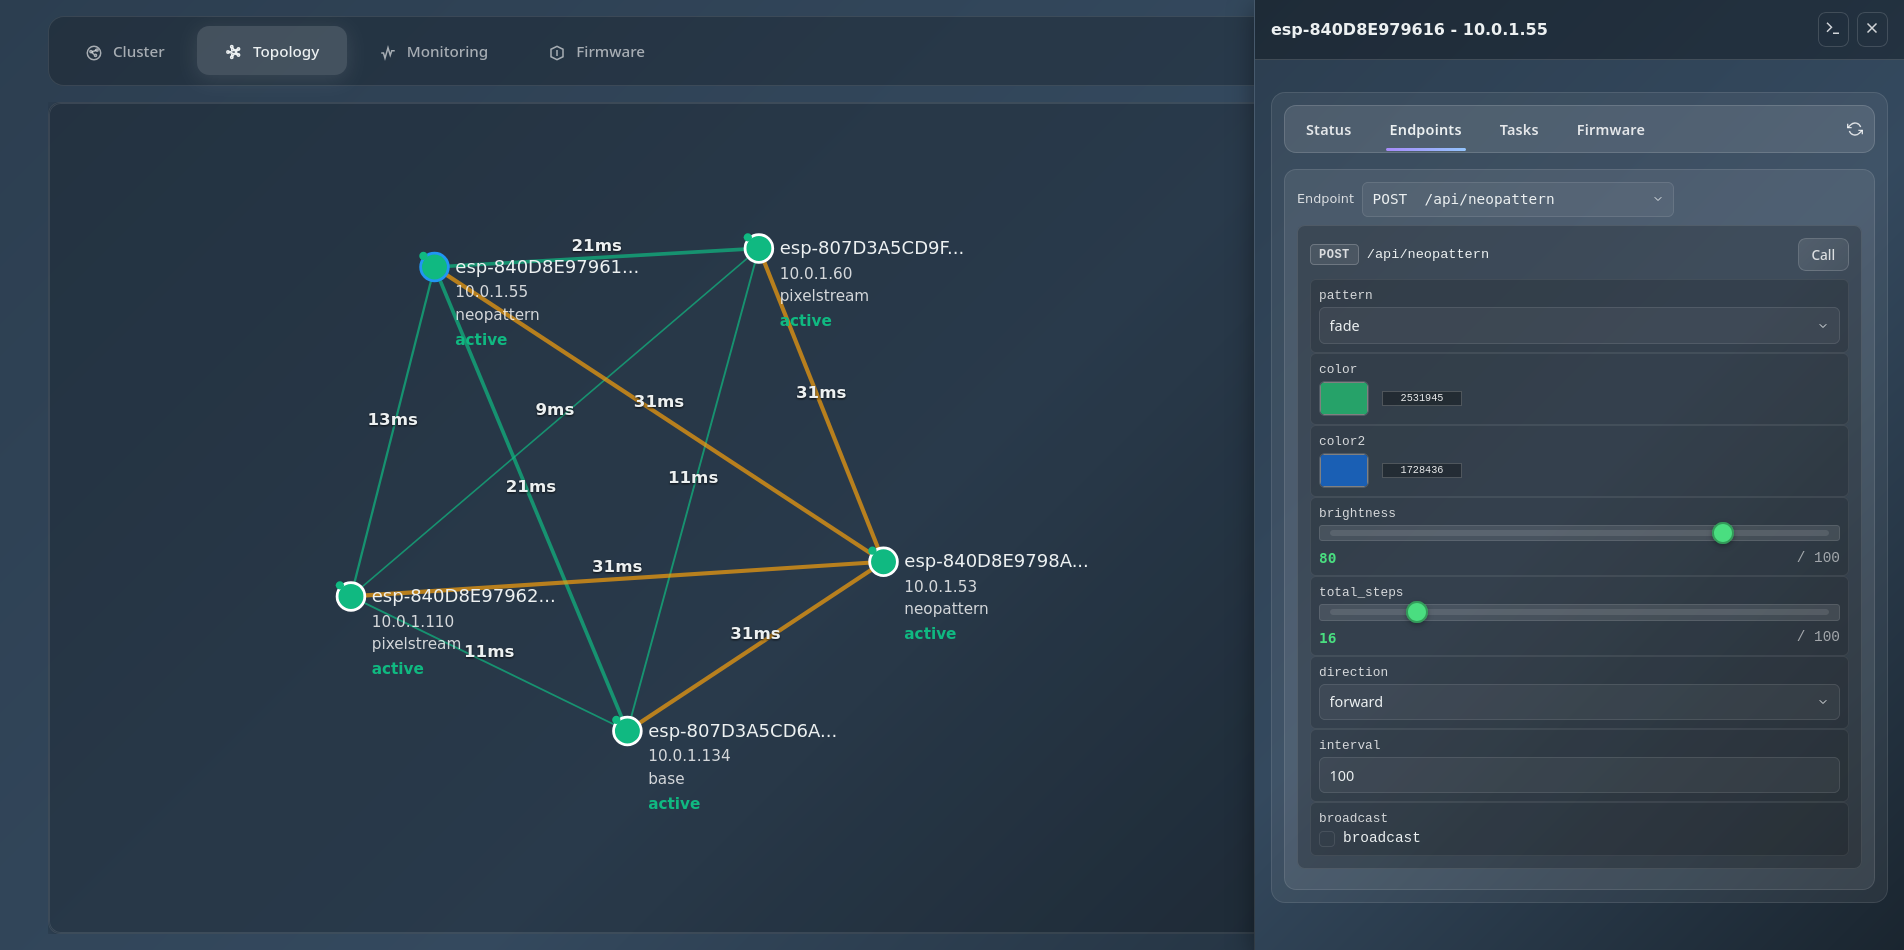Click the Cluster compass icon
Screen dimensions: 1904x950
point(94,52)
